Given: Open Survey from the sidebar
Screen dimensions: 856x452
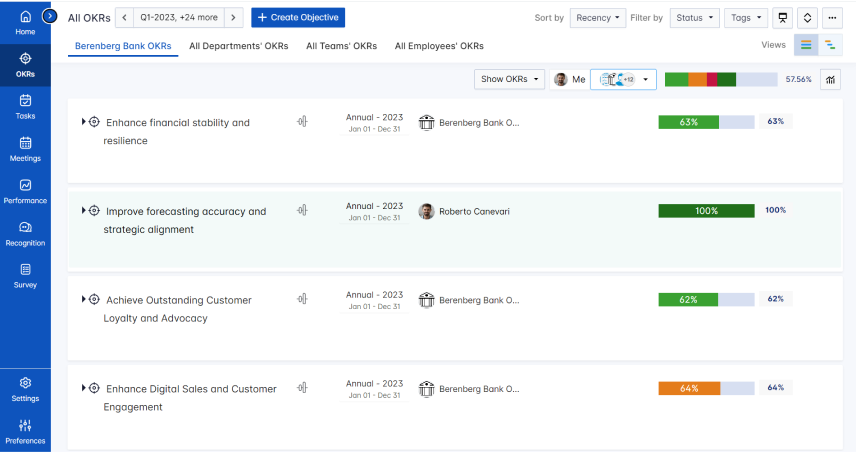Looking at the screenshot, I should [x=25, y=276].
